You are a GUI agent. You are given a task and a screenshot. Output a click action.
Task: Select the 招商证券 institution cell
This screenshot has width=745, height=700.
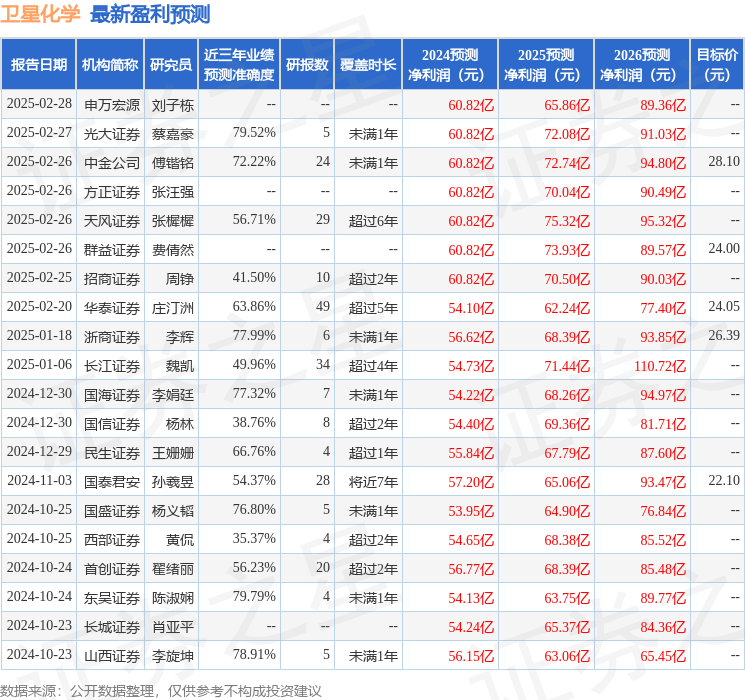coord(112,279)
